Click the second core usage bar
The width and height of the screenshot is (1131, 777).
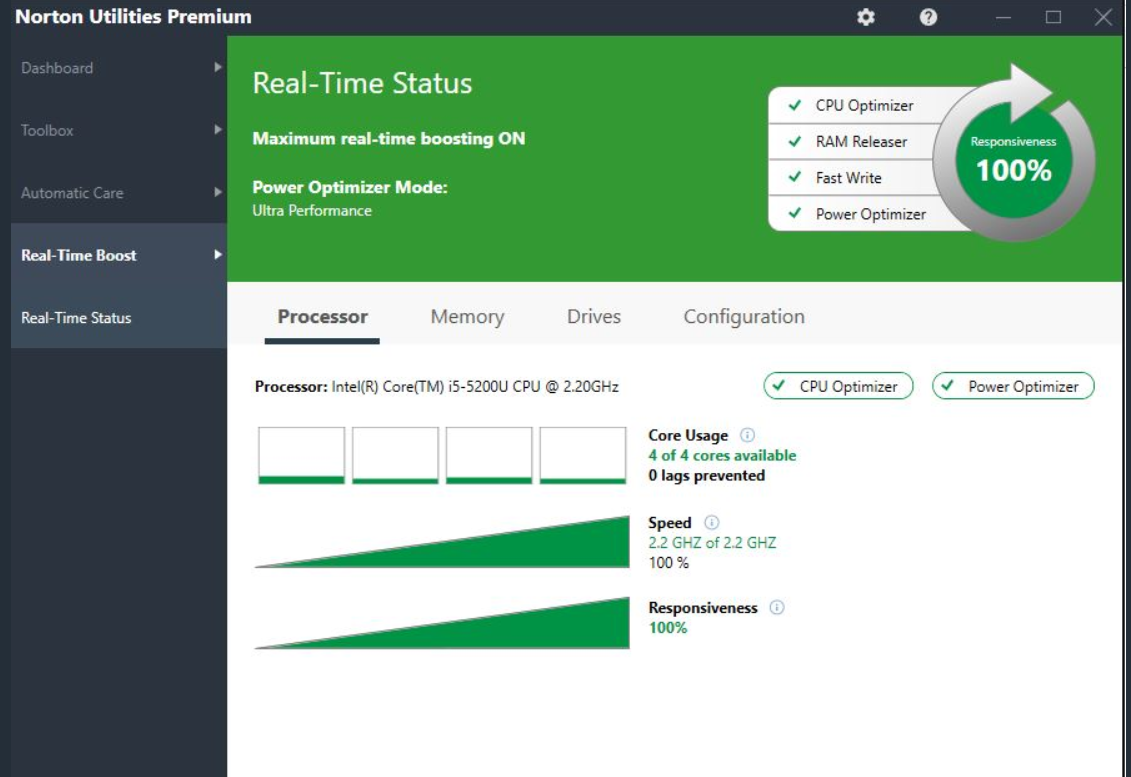395,455
